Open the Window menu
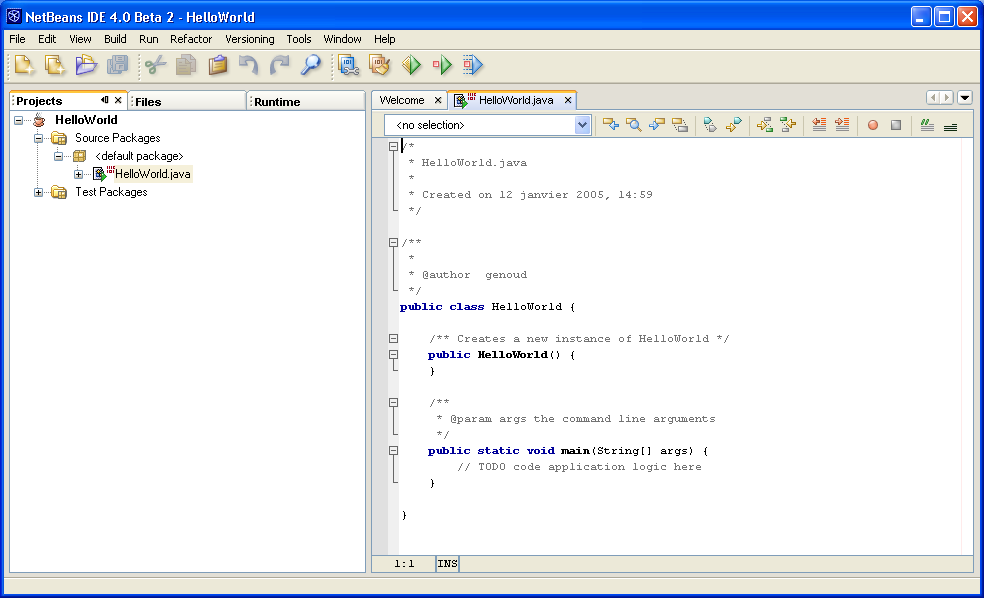 (x=342, y=39)
